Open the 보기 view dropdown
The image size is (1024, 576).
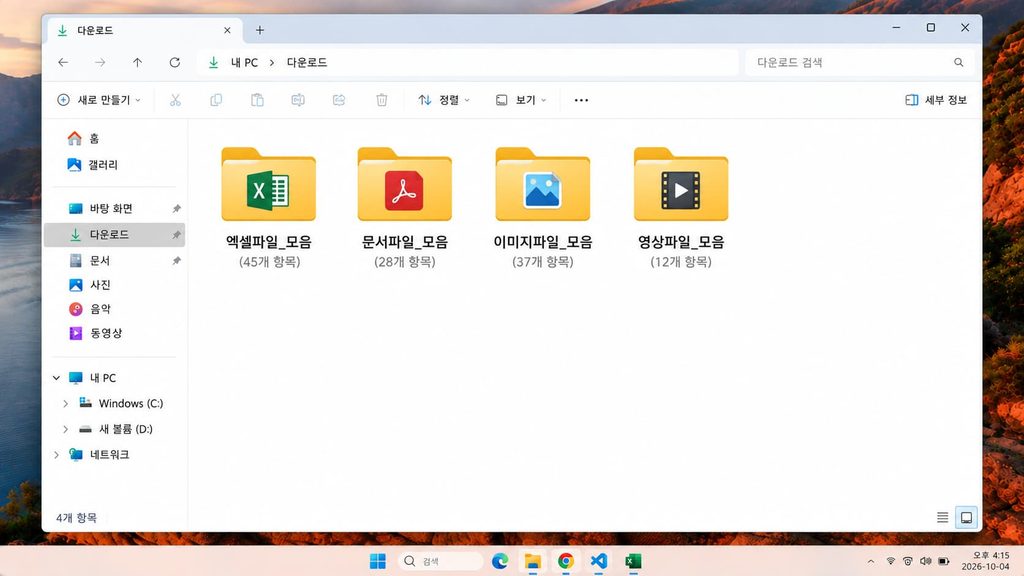click(x=521, y=100)
